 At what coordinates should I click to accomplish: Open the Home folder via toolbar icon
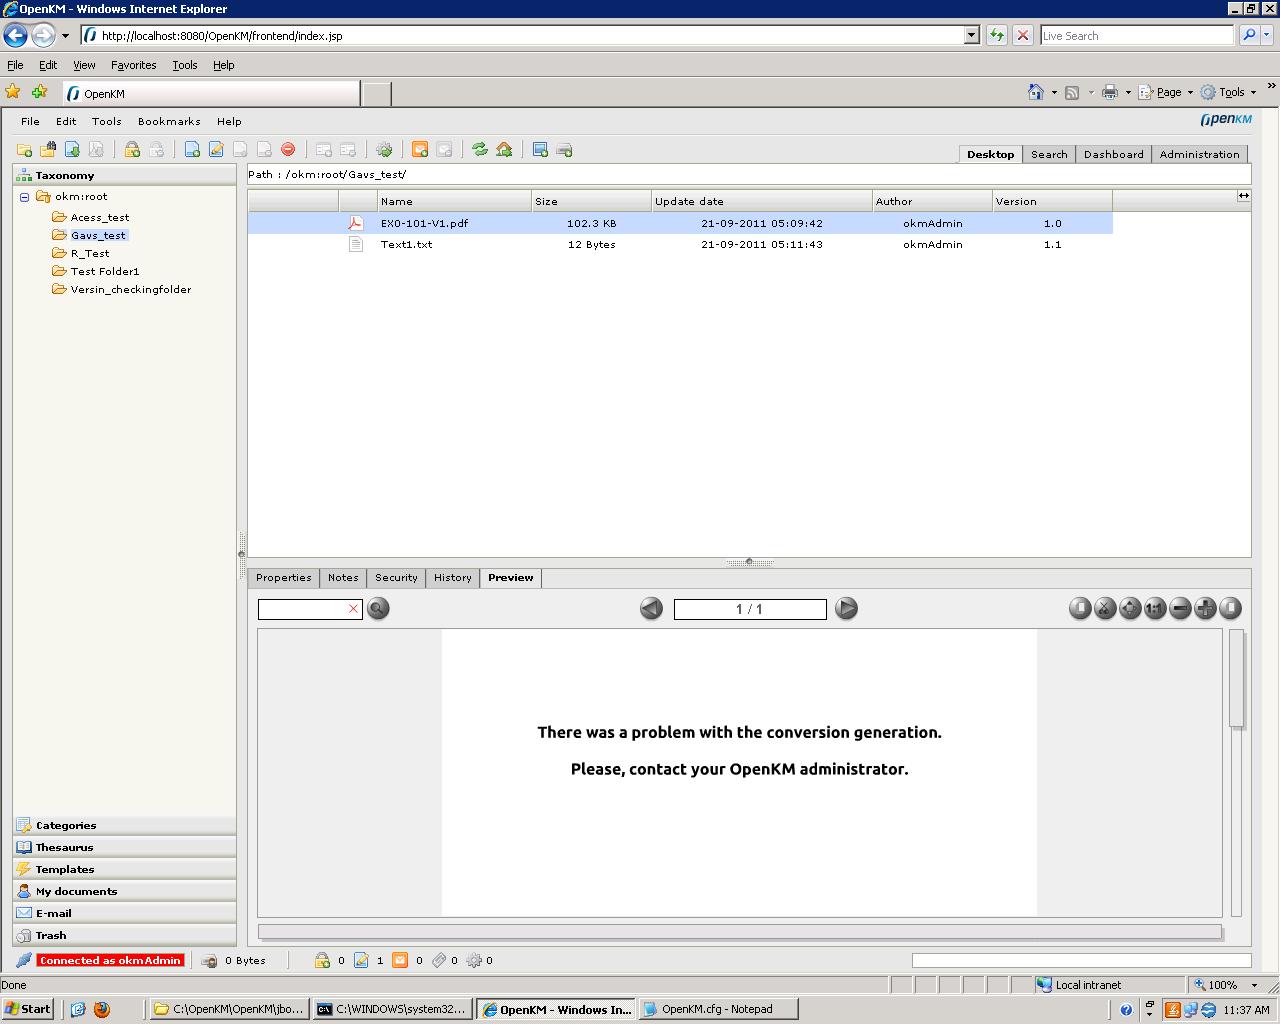505,149
